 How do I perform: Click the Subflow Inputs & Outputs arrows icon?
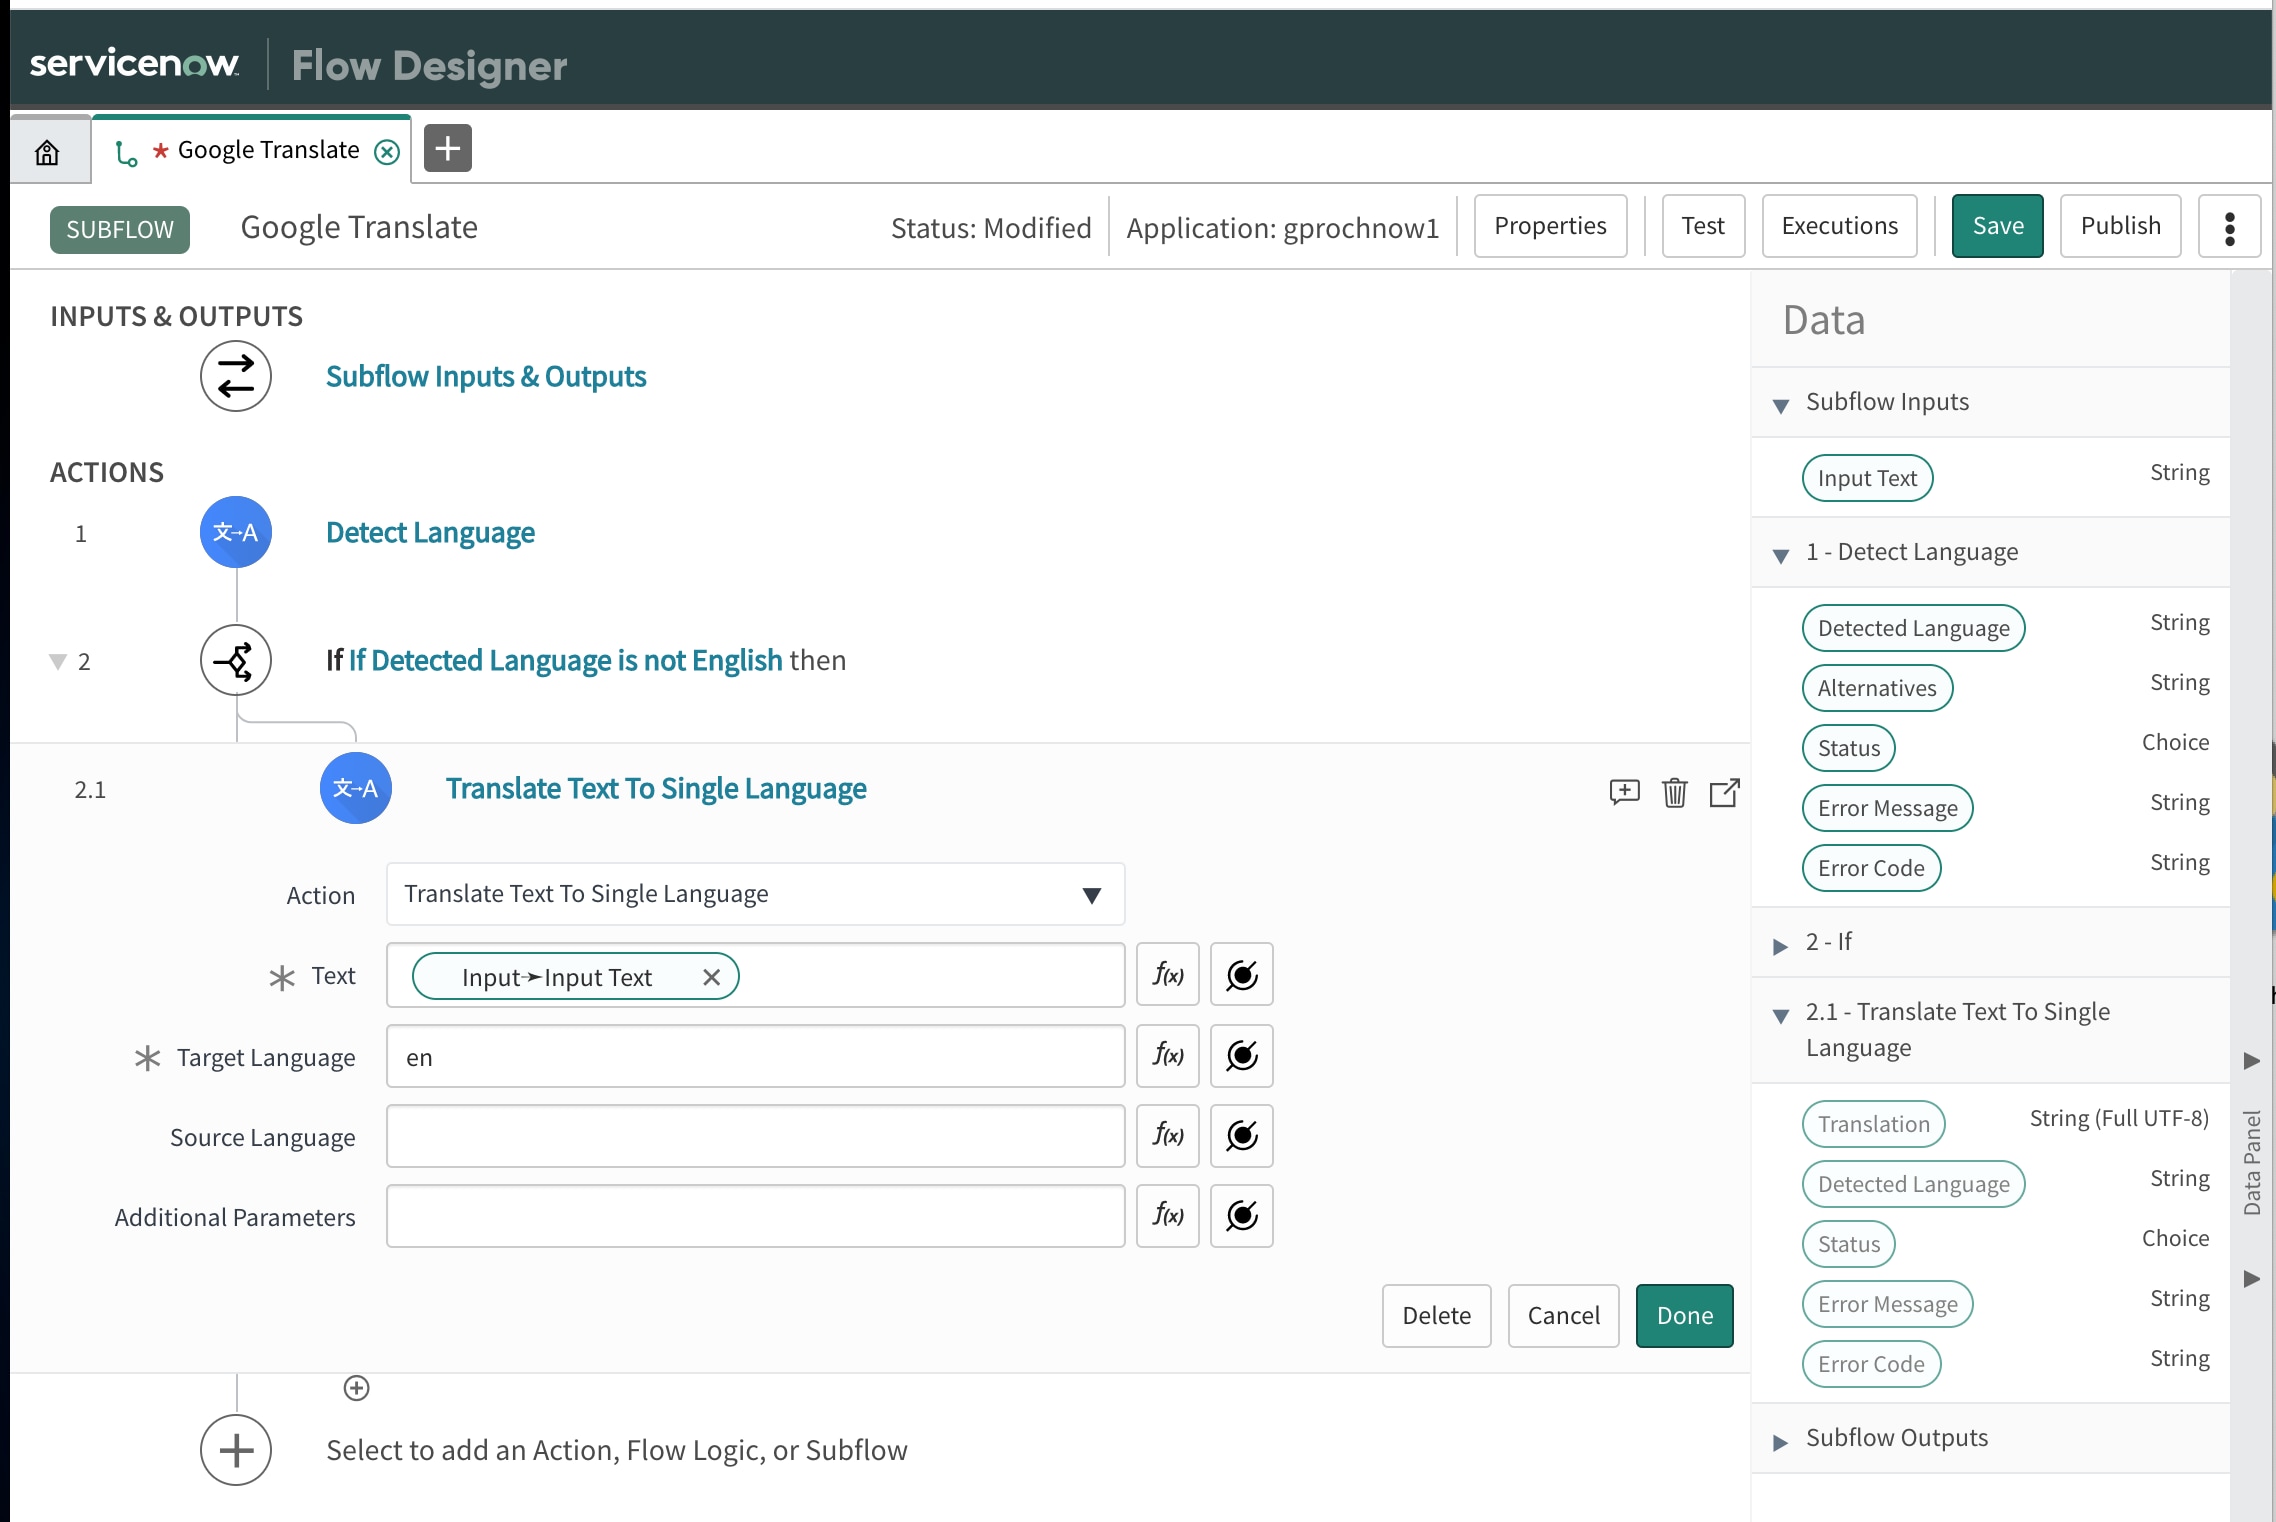coord(236,376)
